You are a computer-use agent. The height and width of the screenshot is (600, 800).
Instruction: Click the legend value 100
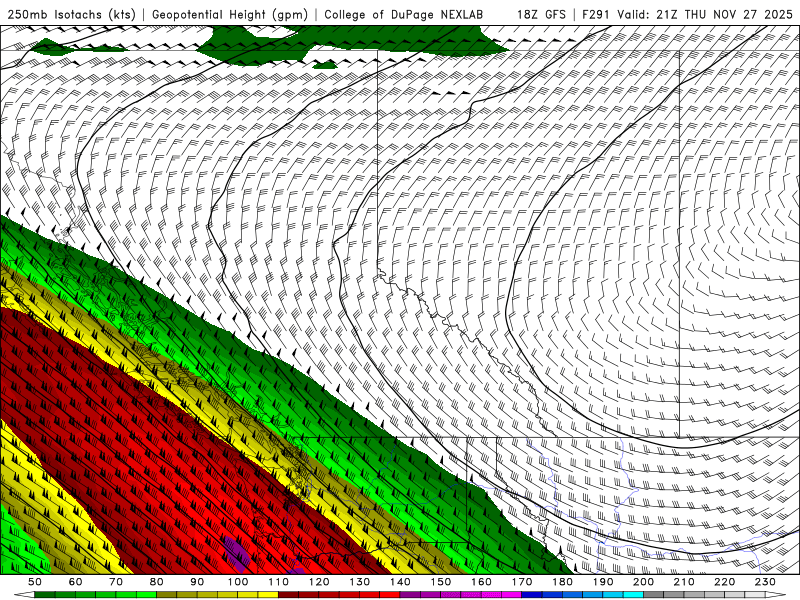(238, 582)
